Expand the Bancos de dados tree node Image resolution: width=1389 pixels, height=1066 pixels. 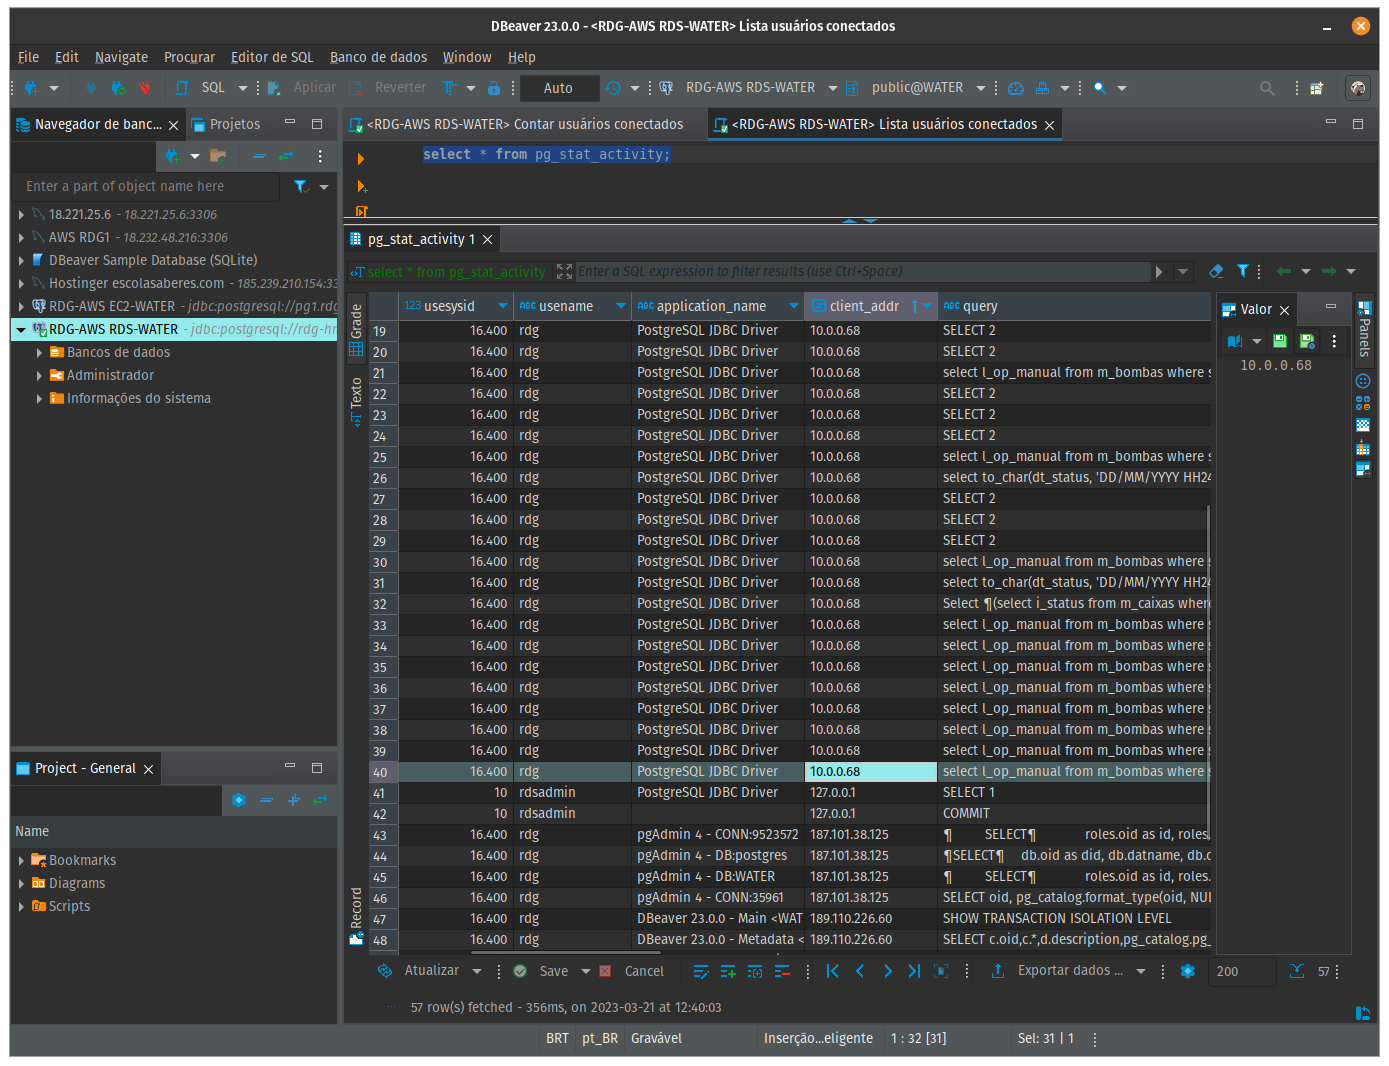click(39, 352)
